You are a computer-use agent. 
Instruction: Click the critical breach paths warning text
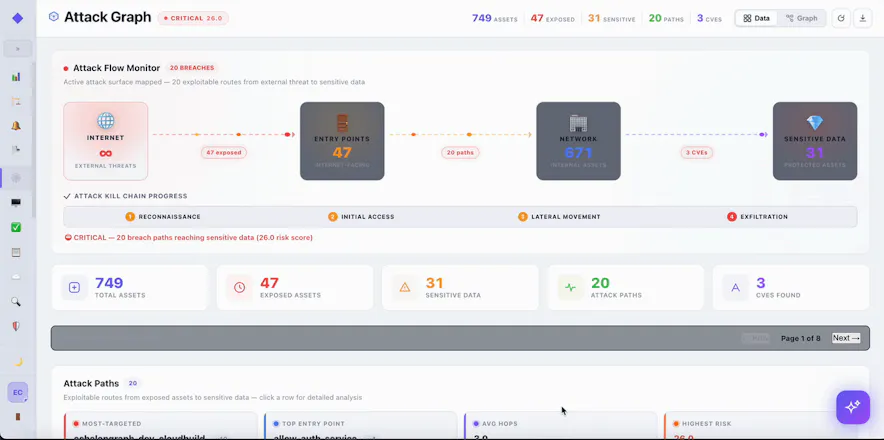pos(189,237)
